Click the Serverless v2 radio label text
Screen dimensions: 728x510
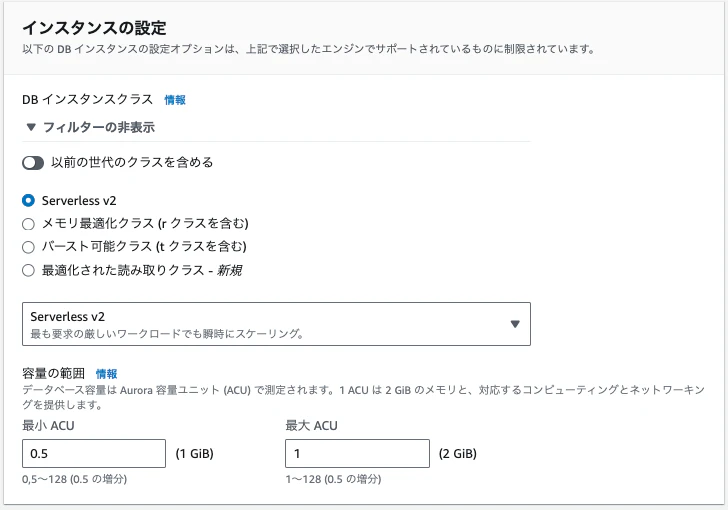click(x=79, y=200)
